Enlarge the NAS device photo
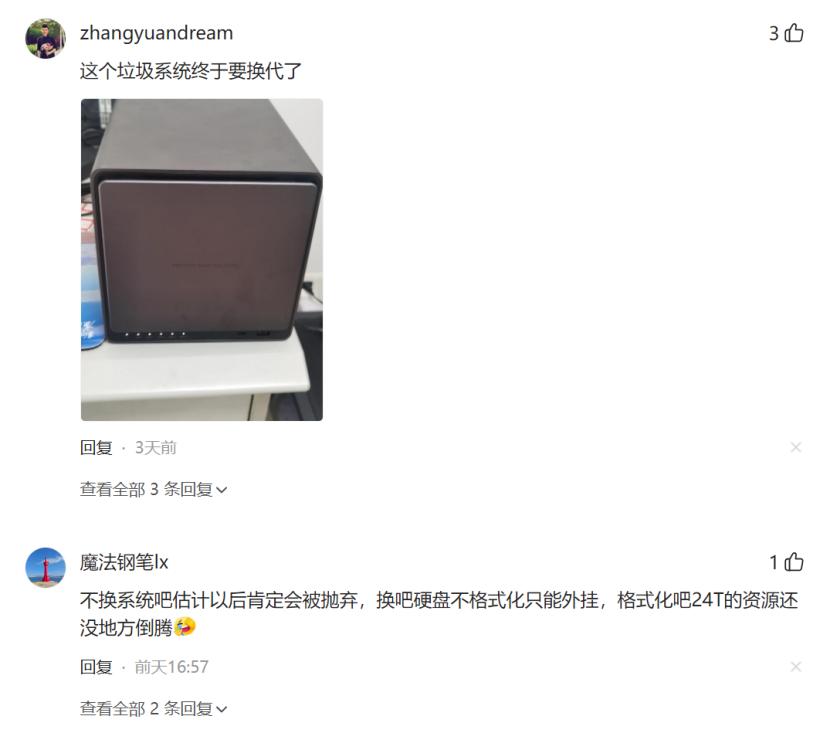This screenshot has height=733, width=830. (202, 260)
